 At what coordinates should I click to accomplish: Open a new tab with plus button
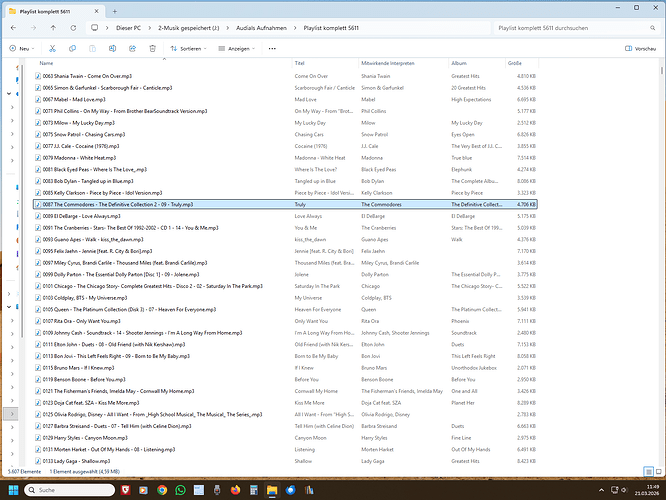pos(115,11)
